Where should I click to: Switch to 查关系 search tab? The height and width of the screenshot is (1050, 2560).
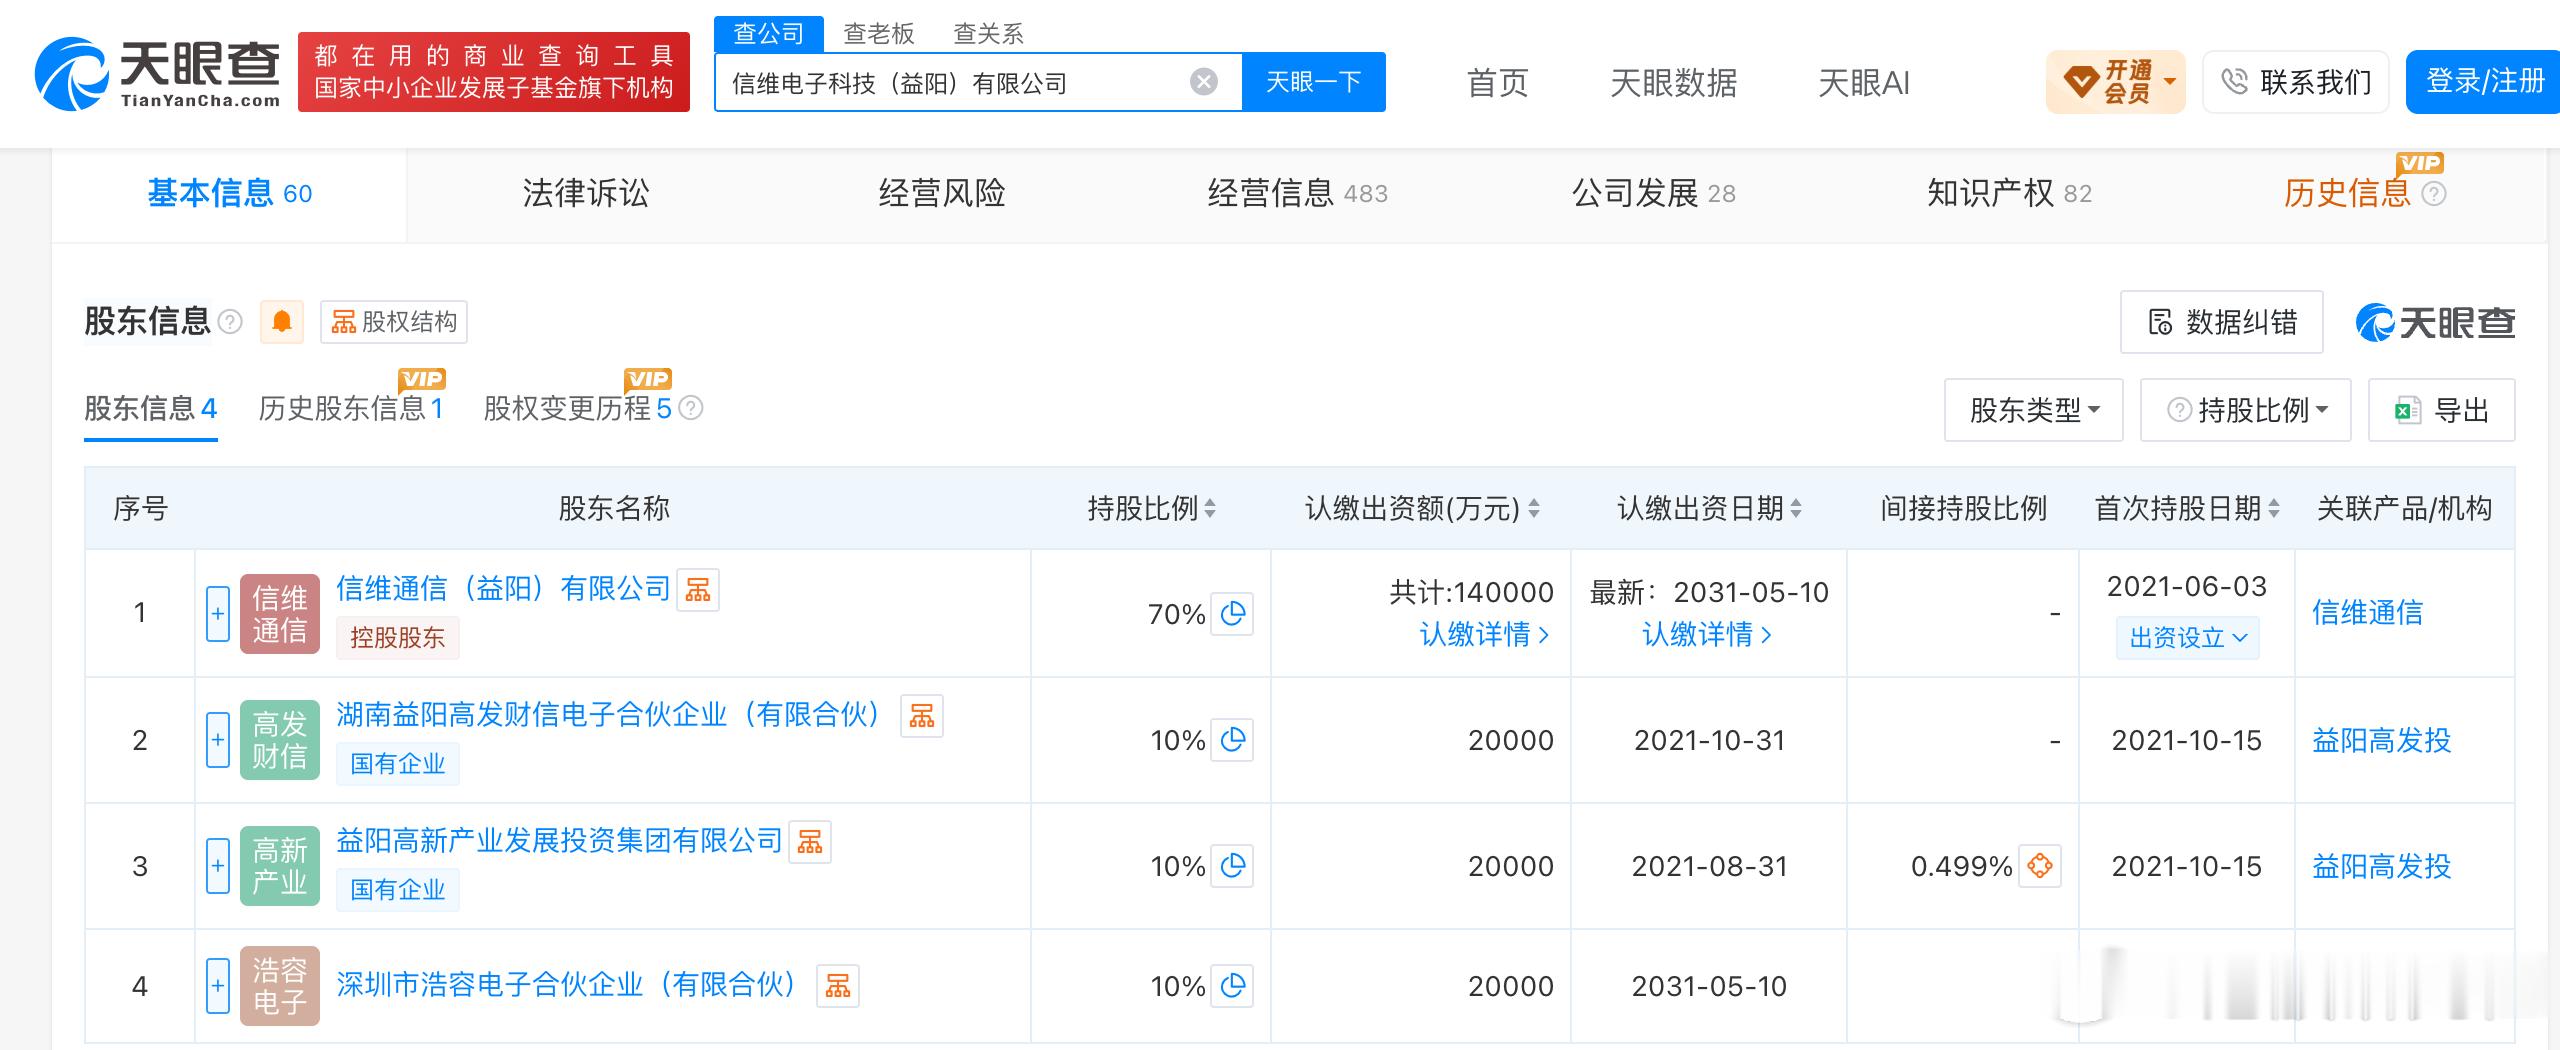click(x=989, y=34)
